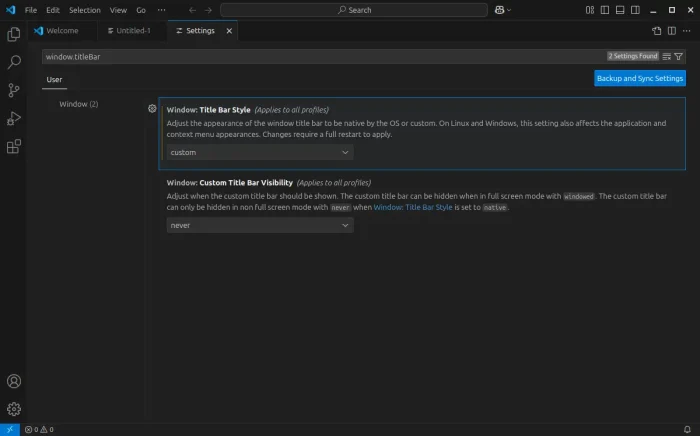This screenshot has width=700, height=436.
Task: Go forward with the right arrow
Action: [x=208, y=10]
